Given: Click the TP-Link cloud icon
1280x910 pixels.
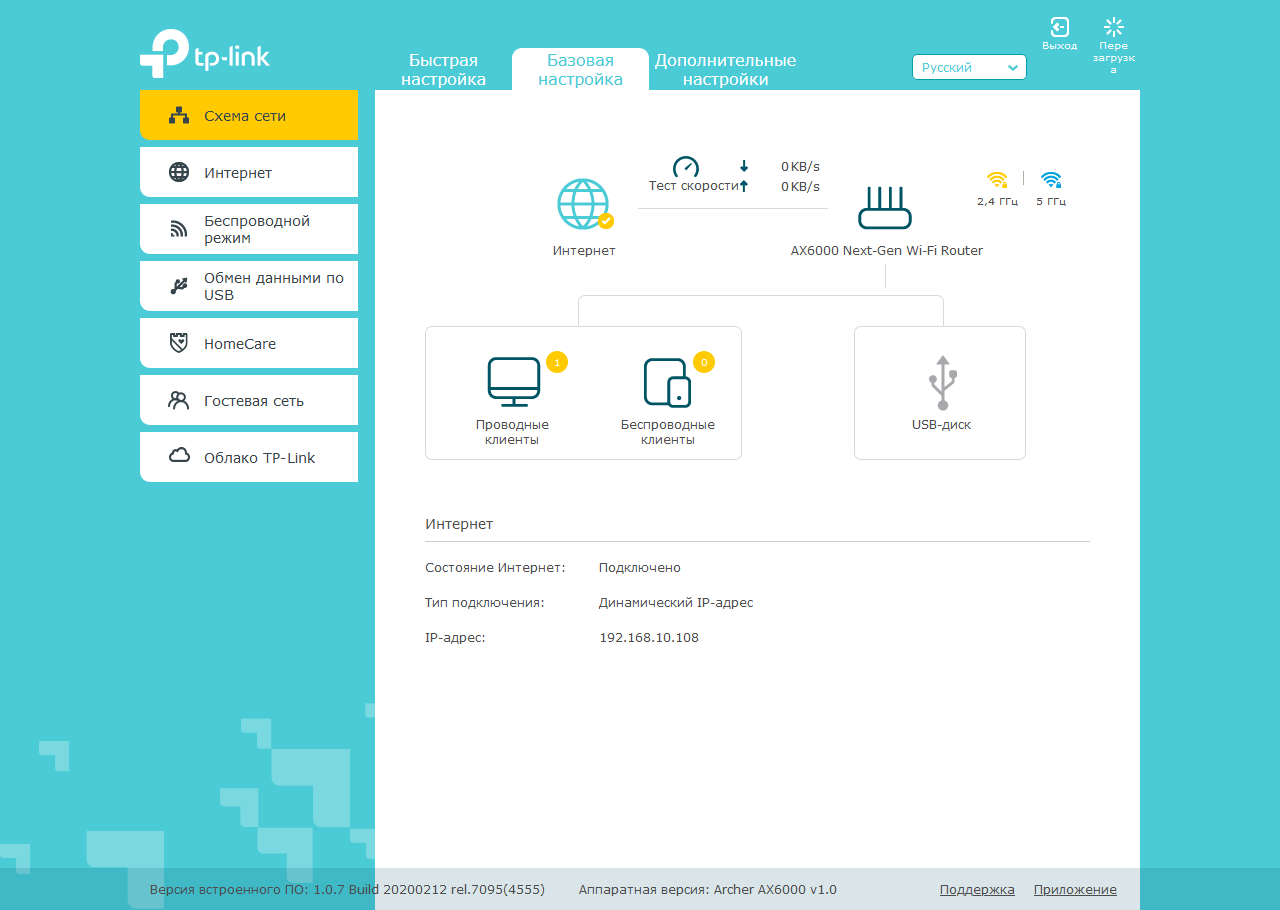Looking at the screenshot, I should [x=179, y=456].
